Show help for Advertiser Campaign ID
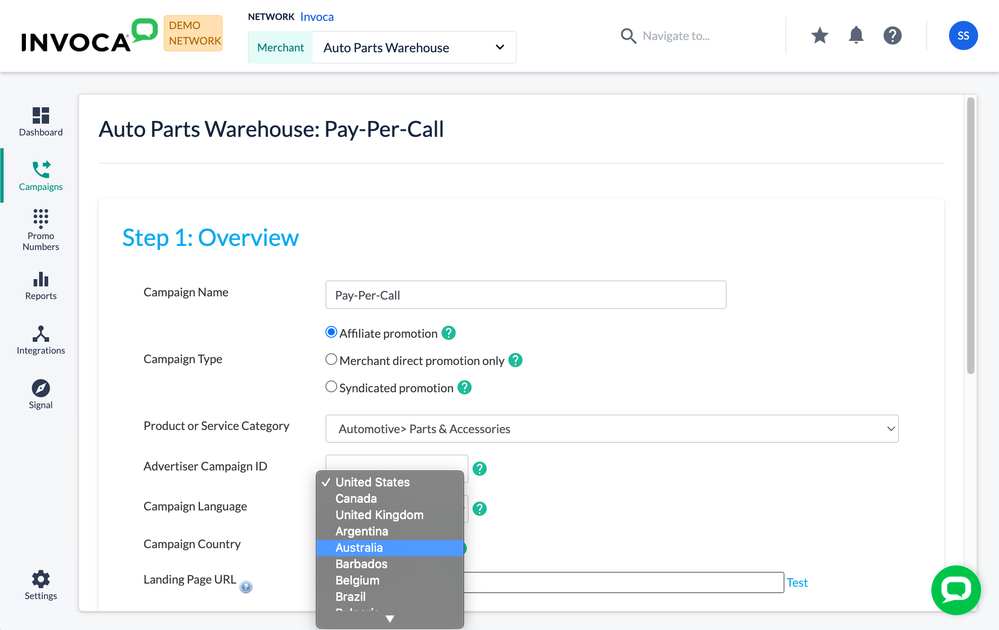The image size is (999, 630). tap(480, 469)
